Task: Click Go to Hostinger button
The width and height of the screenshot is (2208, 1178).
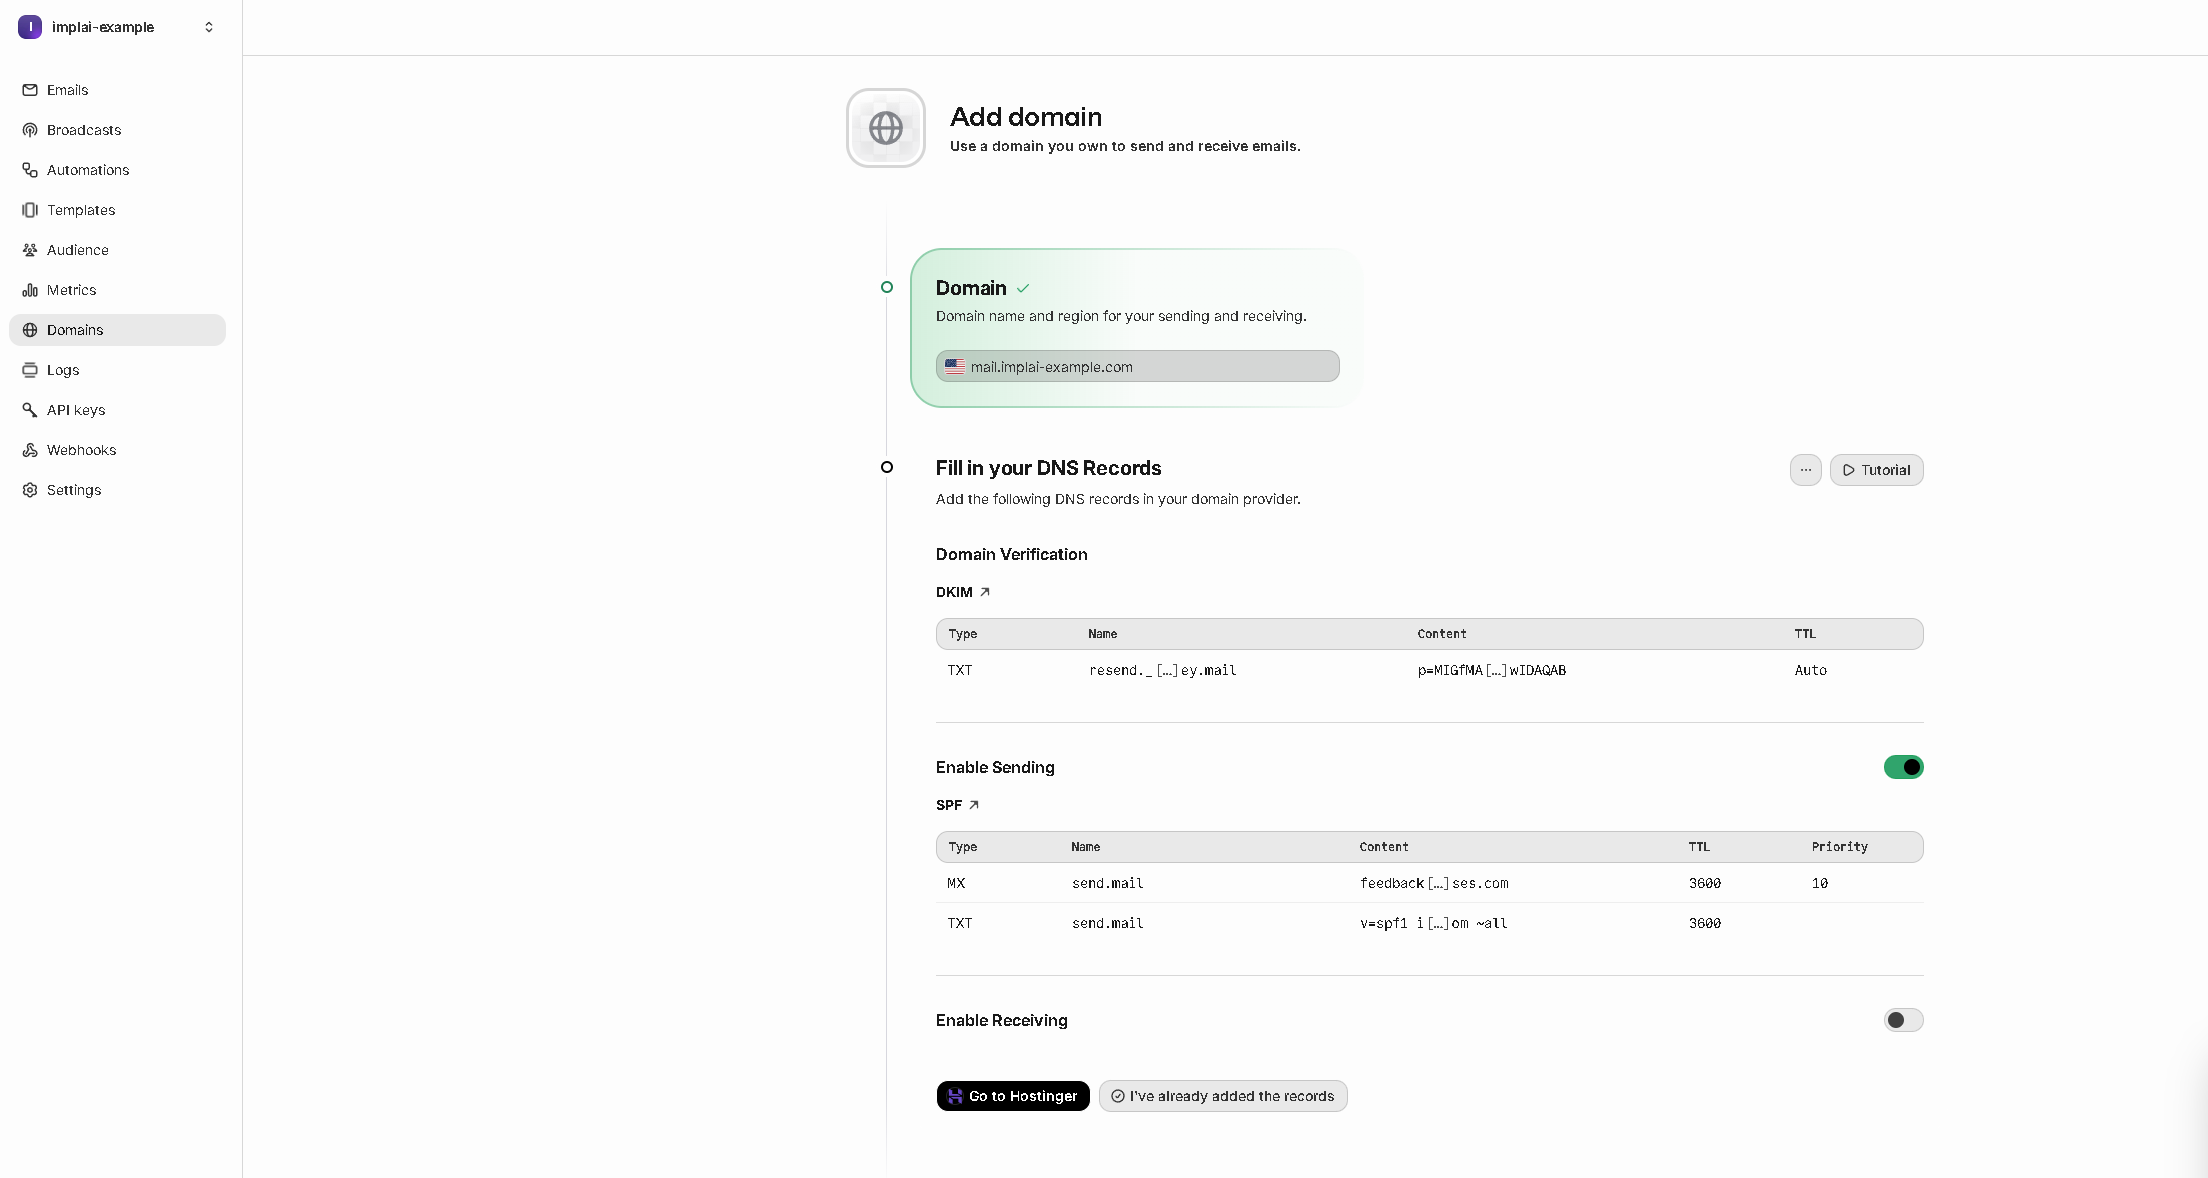Action: pyautogui.click(x=1013, y=1096)
